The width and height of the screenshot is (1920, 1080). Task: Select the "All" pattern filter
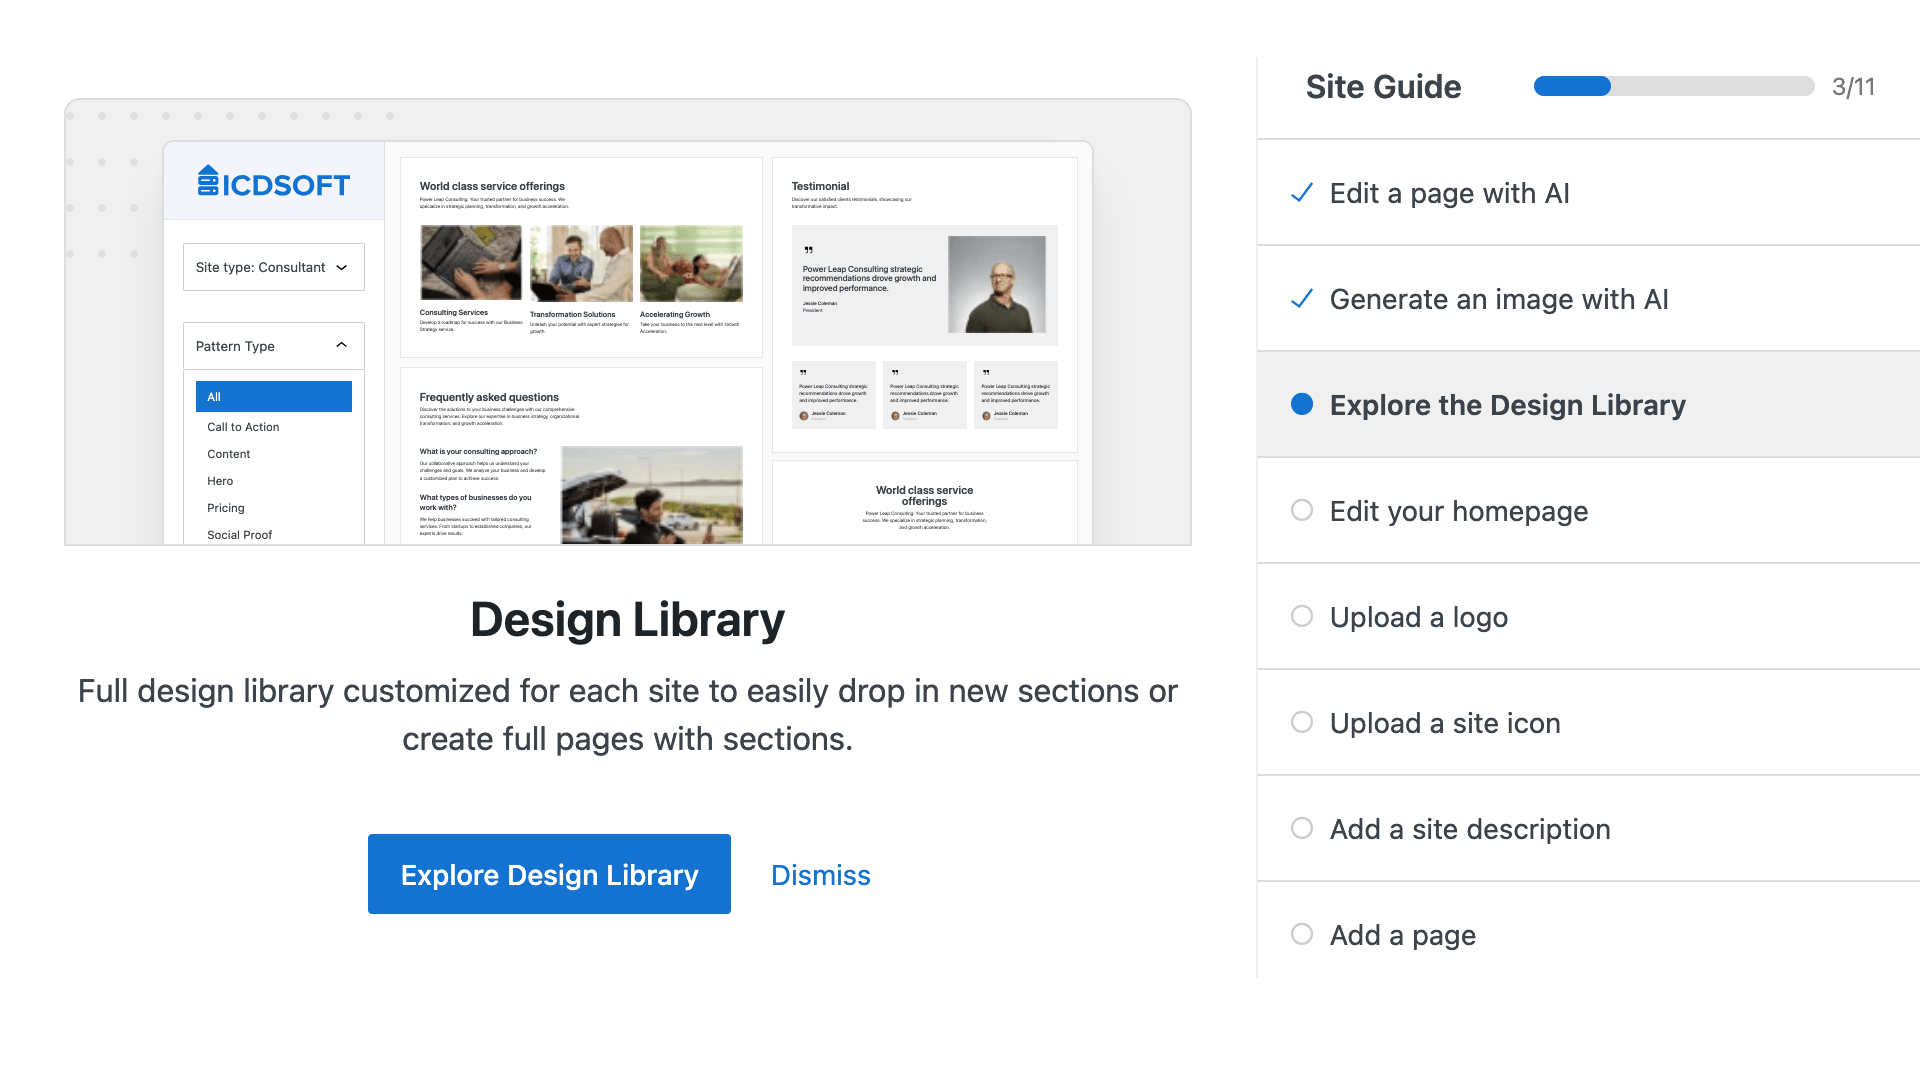273,396
